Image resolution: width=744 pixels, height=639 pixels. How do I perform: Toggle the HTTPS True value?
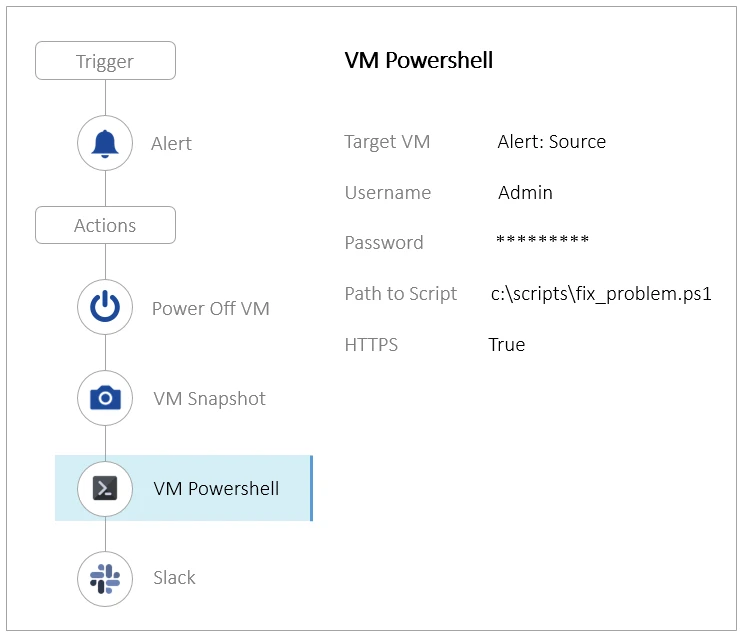(506, 345)
